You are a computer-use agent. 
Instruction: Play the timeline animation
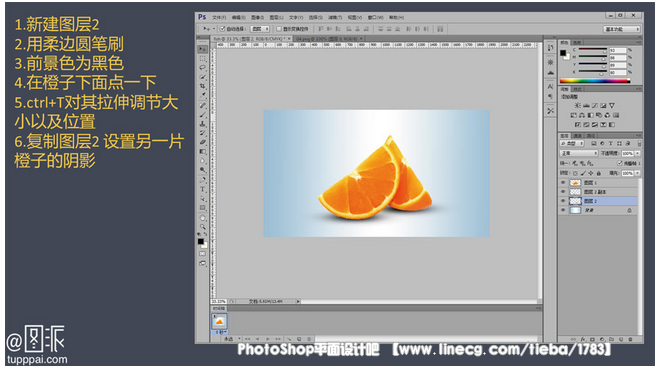tap(268, 339)
